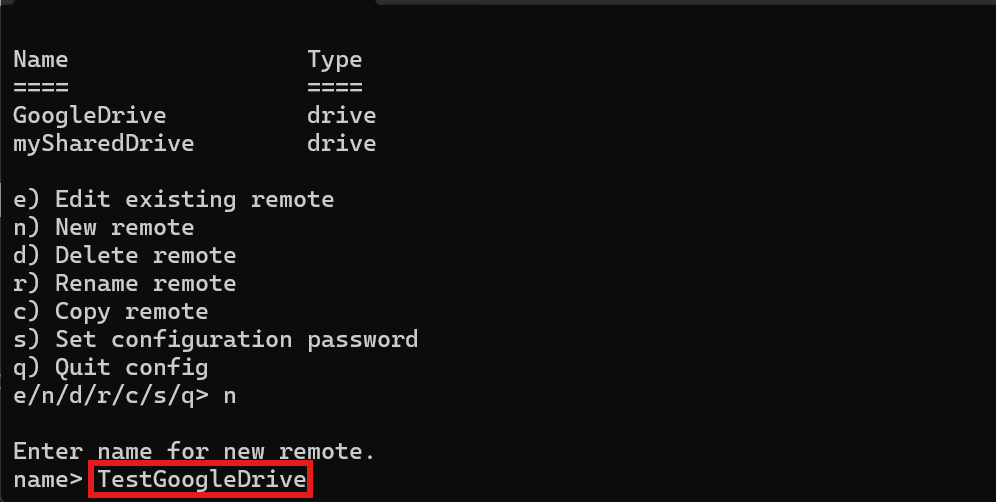The height and width of the screenshot is (502, 996).
Task: Click the Copy remote option line
Action: point(111,311)
